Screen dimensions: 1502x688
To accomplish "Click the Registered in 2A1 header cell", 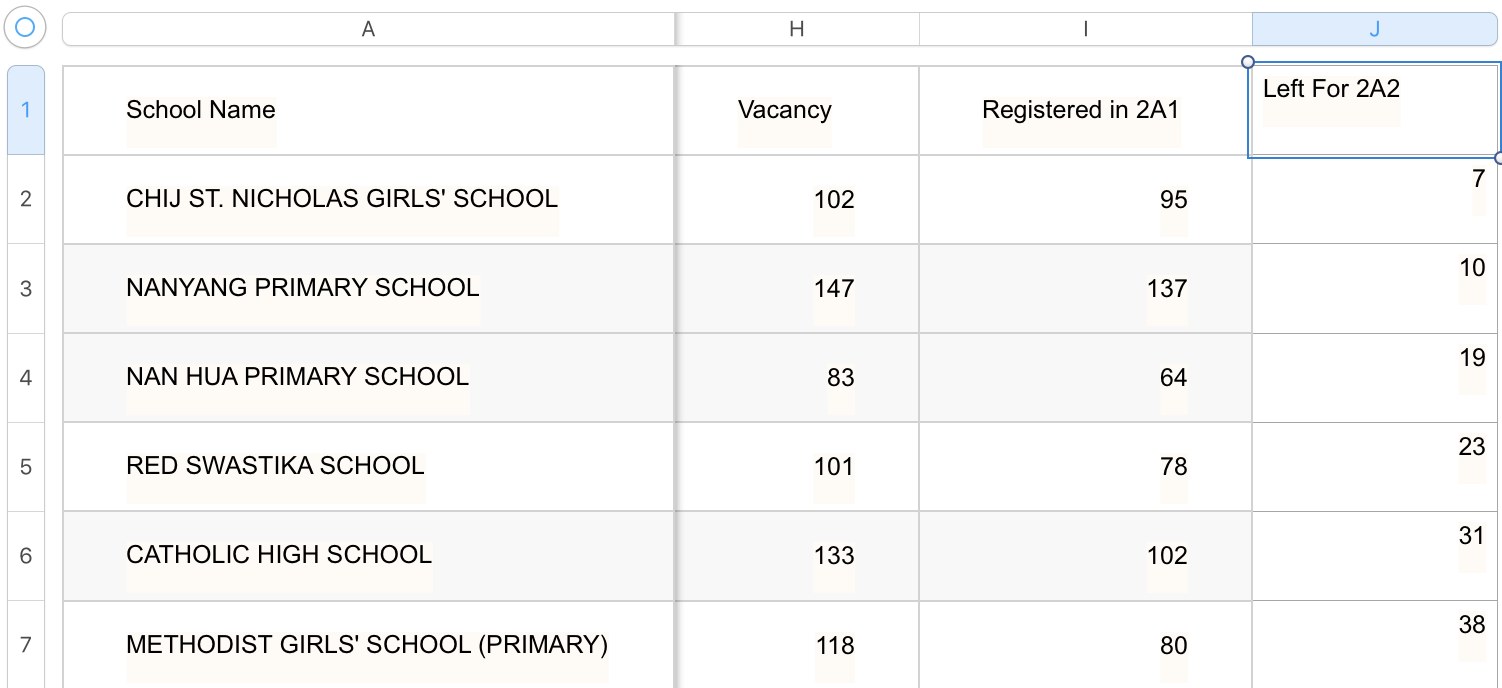I will [x=1085, y=110].
